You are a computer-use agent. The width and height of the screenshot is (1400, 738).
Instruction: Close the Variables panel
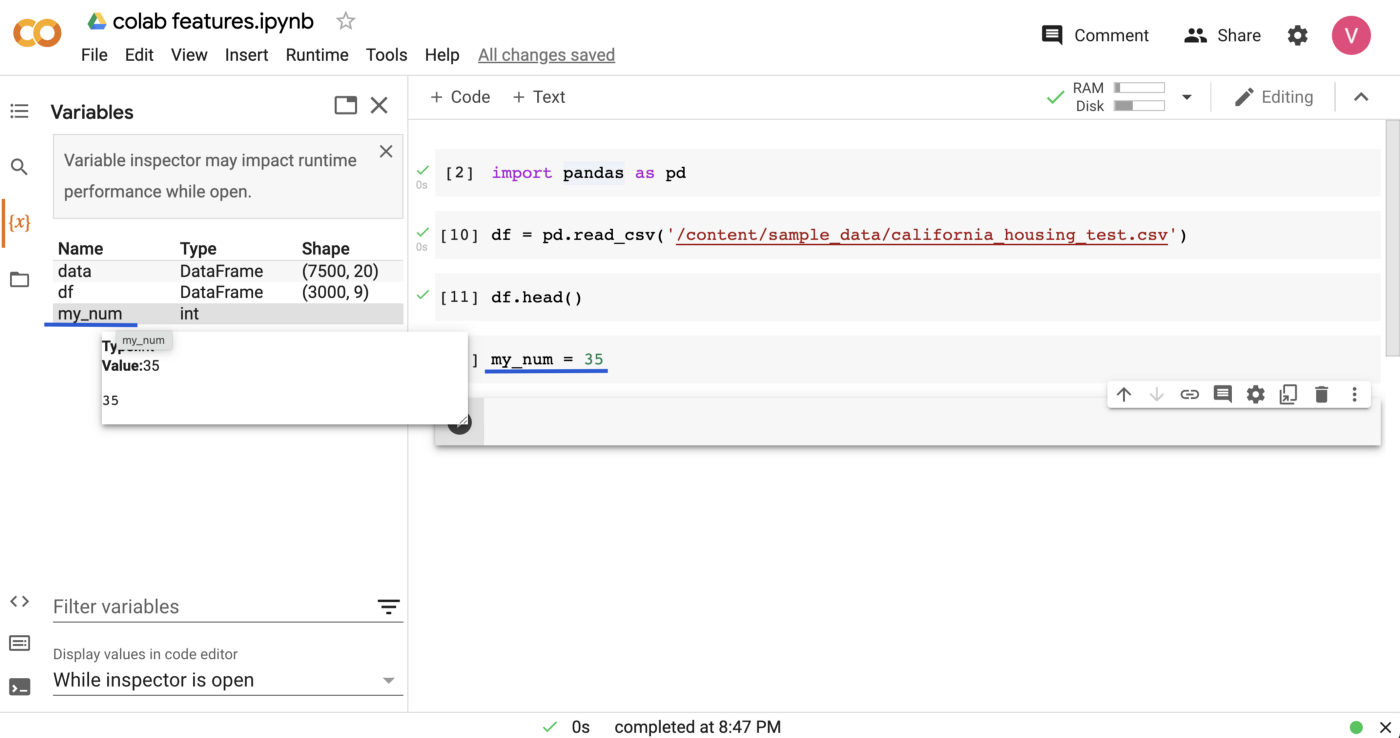coord(379,105)
